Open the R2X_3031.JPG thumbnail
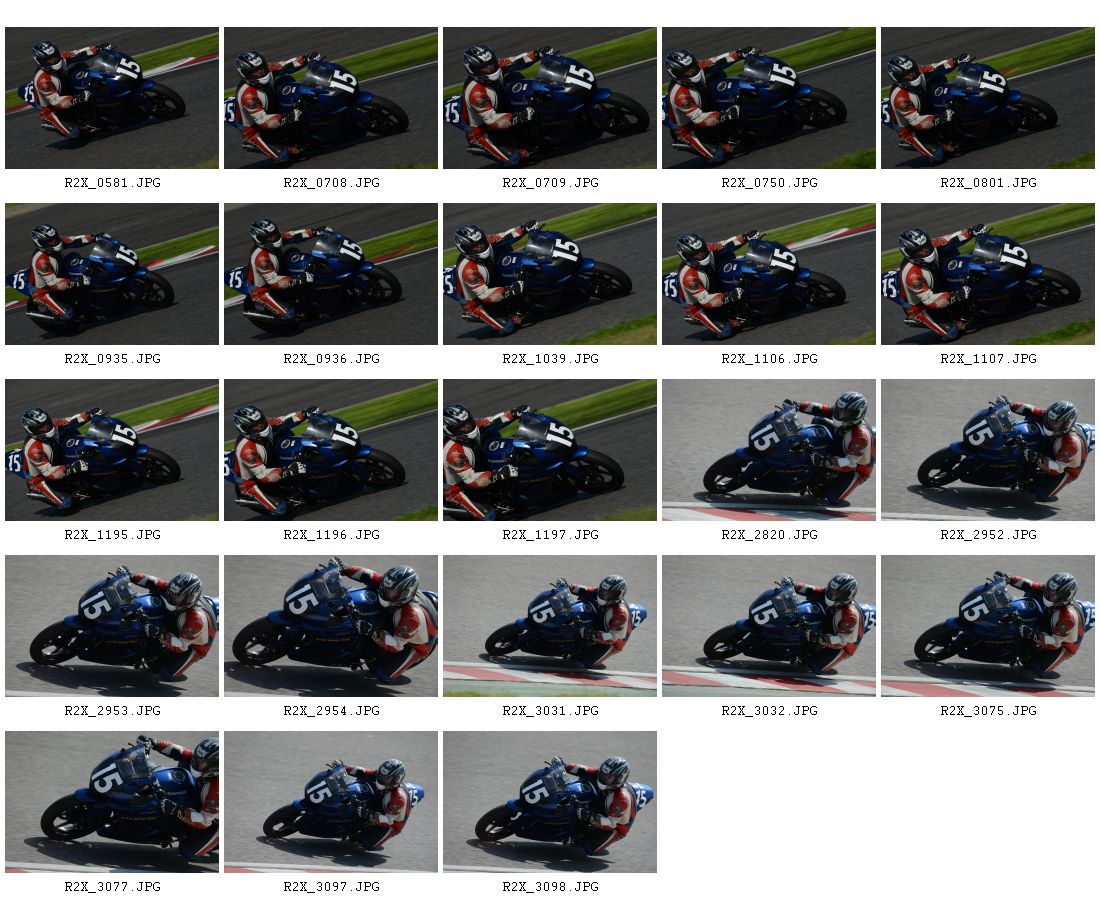Screen dimensions: 1100x900 (550, 626)
